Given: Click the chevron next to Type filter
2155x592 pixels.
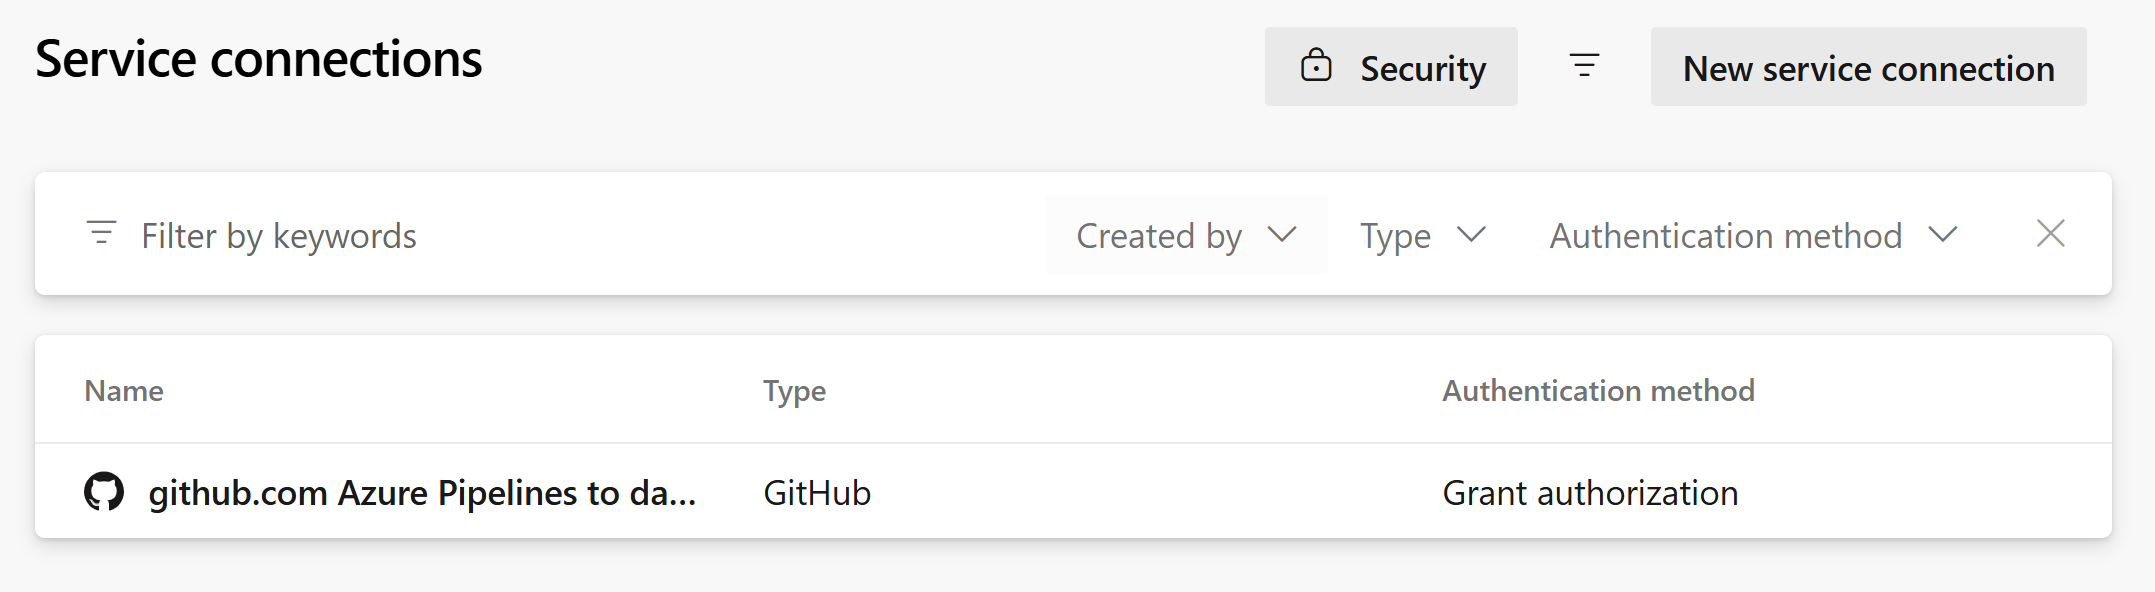Looking at the screenshot, I should point(1471,234).
